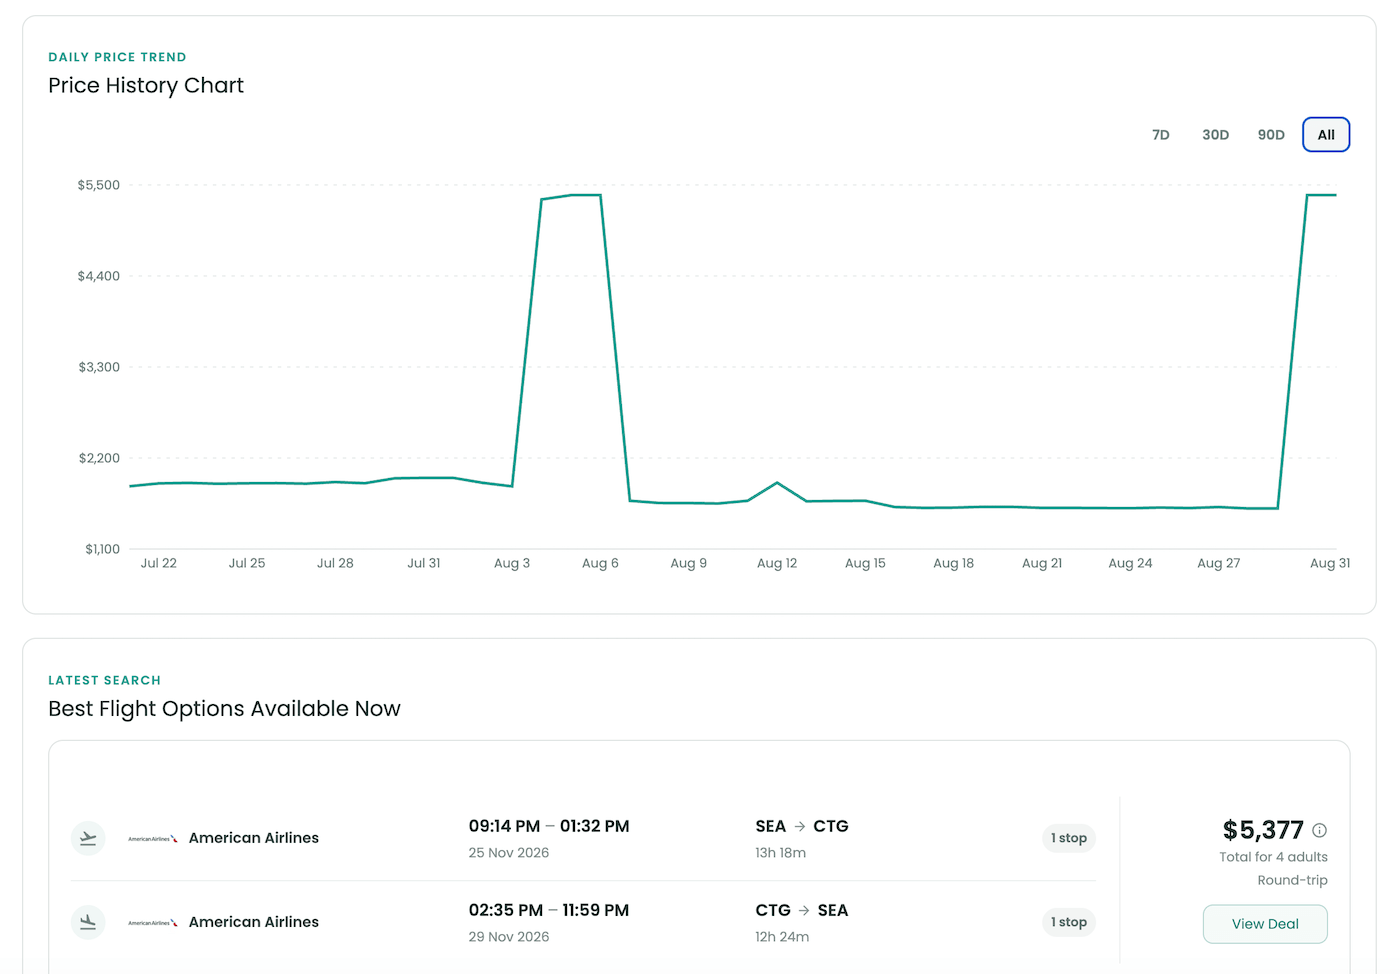The image size is (1400, 974).
Task: Click the arrival plane icon for CTG to SEA
Action: pos(88,922)
